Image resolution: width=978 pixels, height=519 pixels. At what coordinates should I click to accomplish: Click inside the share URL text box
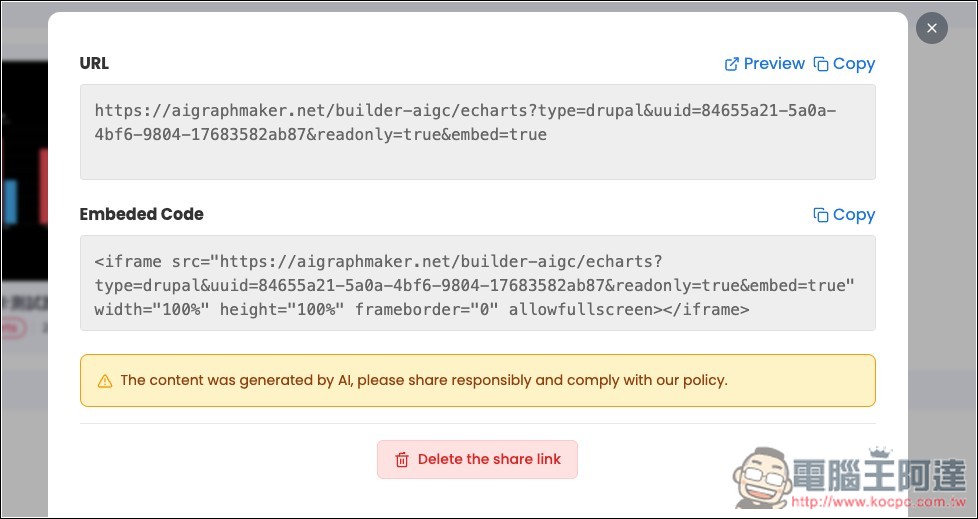(477, 132)
